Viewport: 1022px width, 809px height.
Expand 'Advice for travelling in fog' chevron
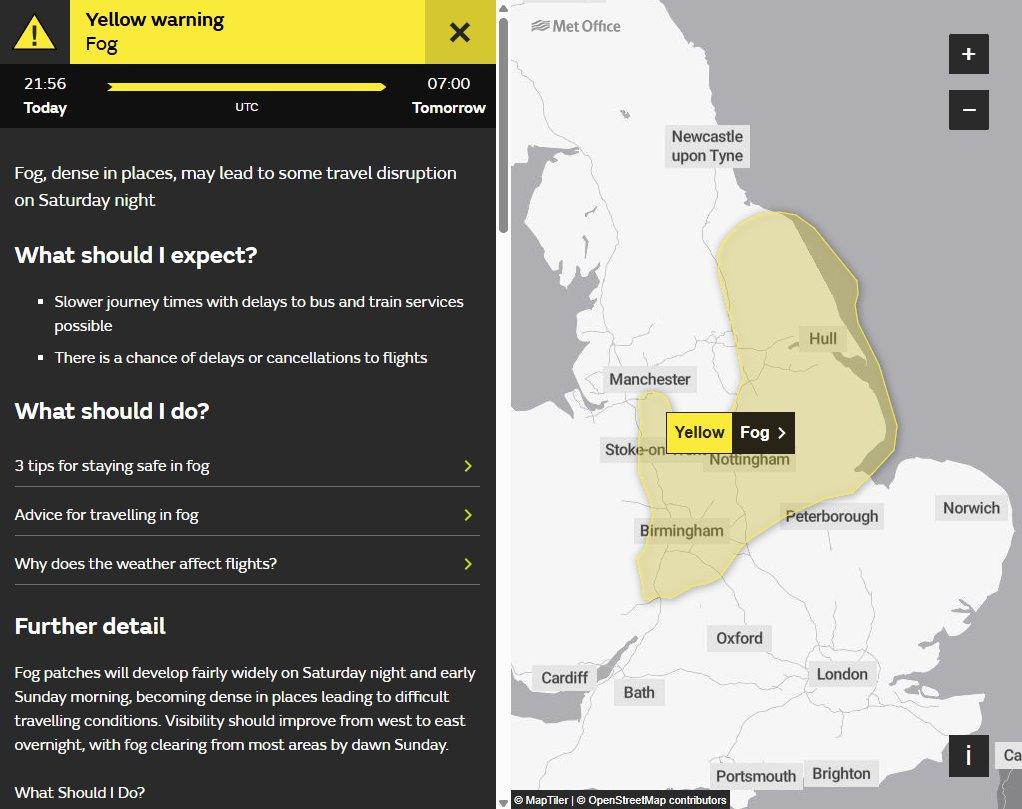coord(467,515)
